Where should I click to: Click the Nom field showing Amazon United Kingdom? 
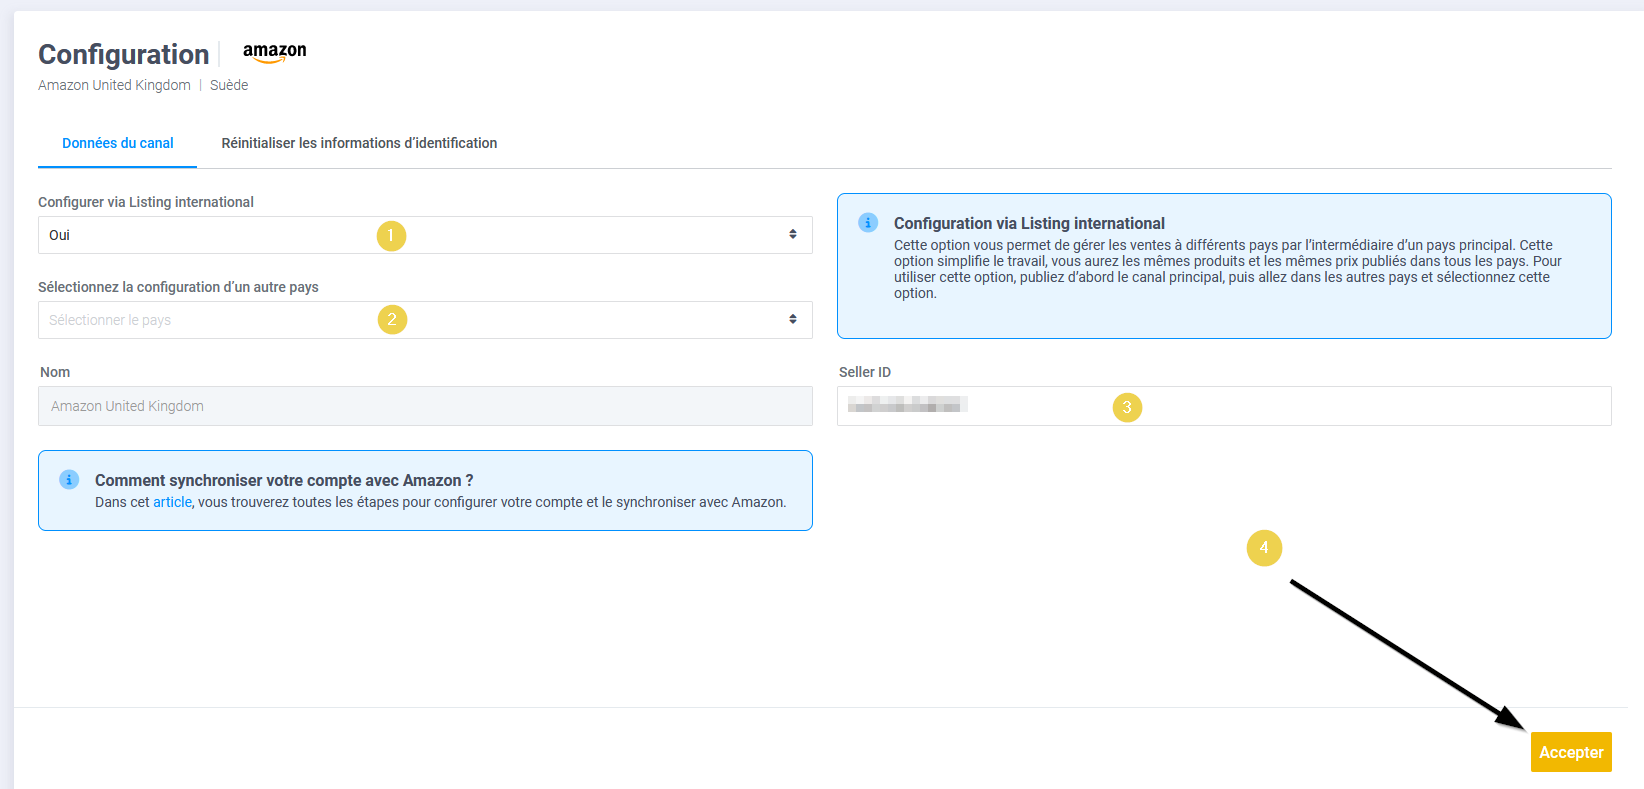(425, 406)
